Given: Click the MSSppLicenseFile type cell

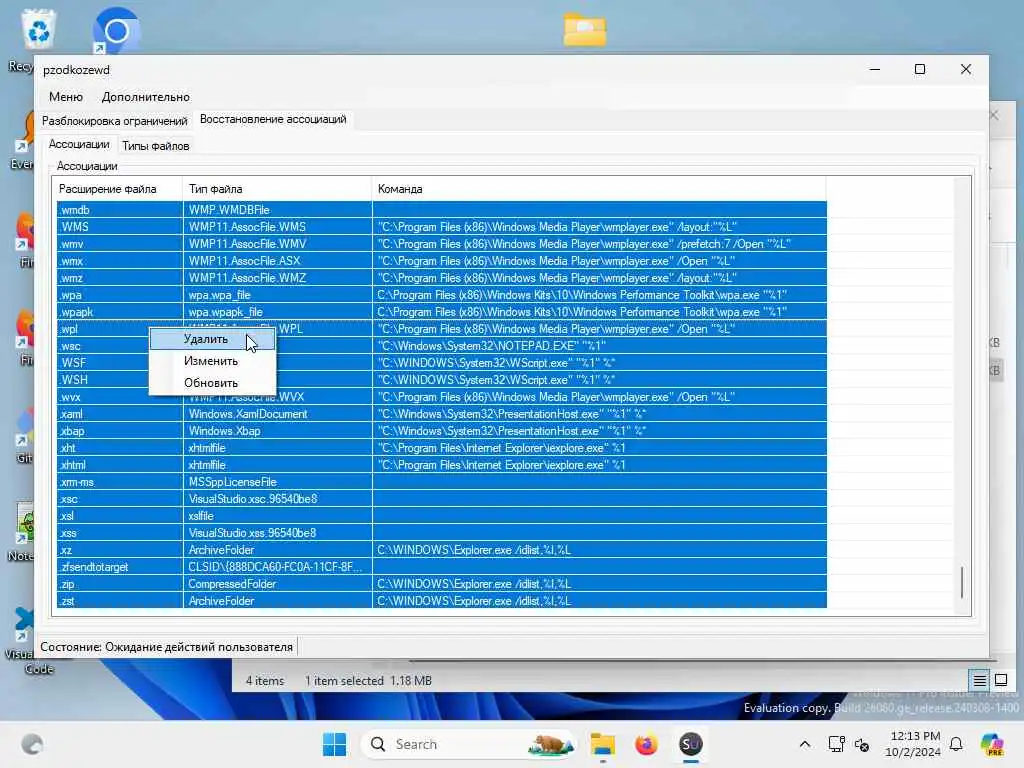Looking at the screenshot, I should click(277, 481).
